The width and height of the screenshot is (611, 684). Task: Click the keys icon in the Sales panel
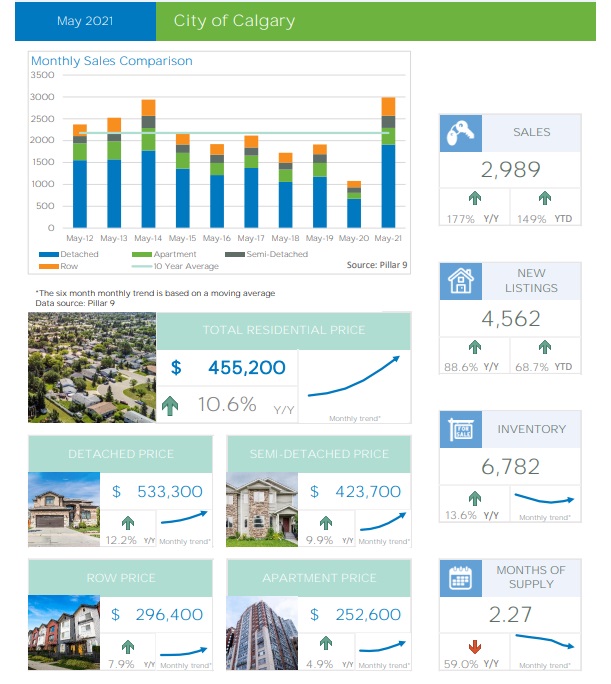(461, 133)
